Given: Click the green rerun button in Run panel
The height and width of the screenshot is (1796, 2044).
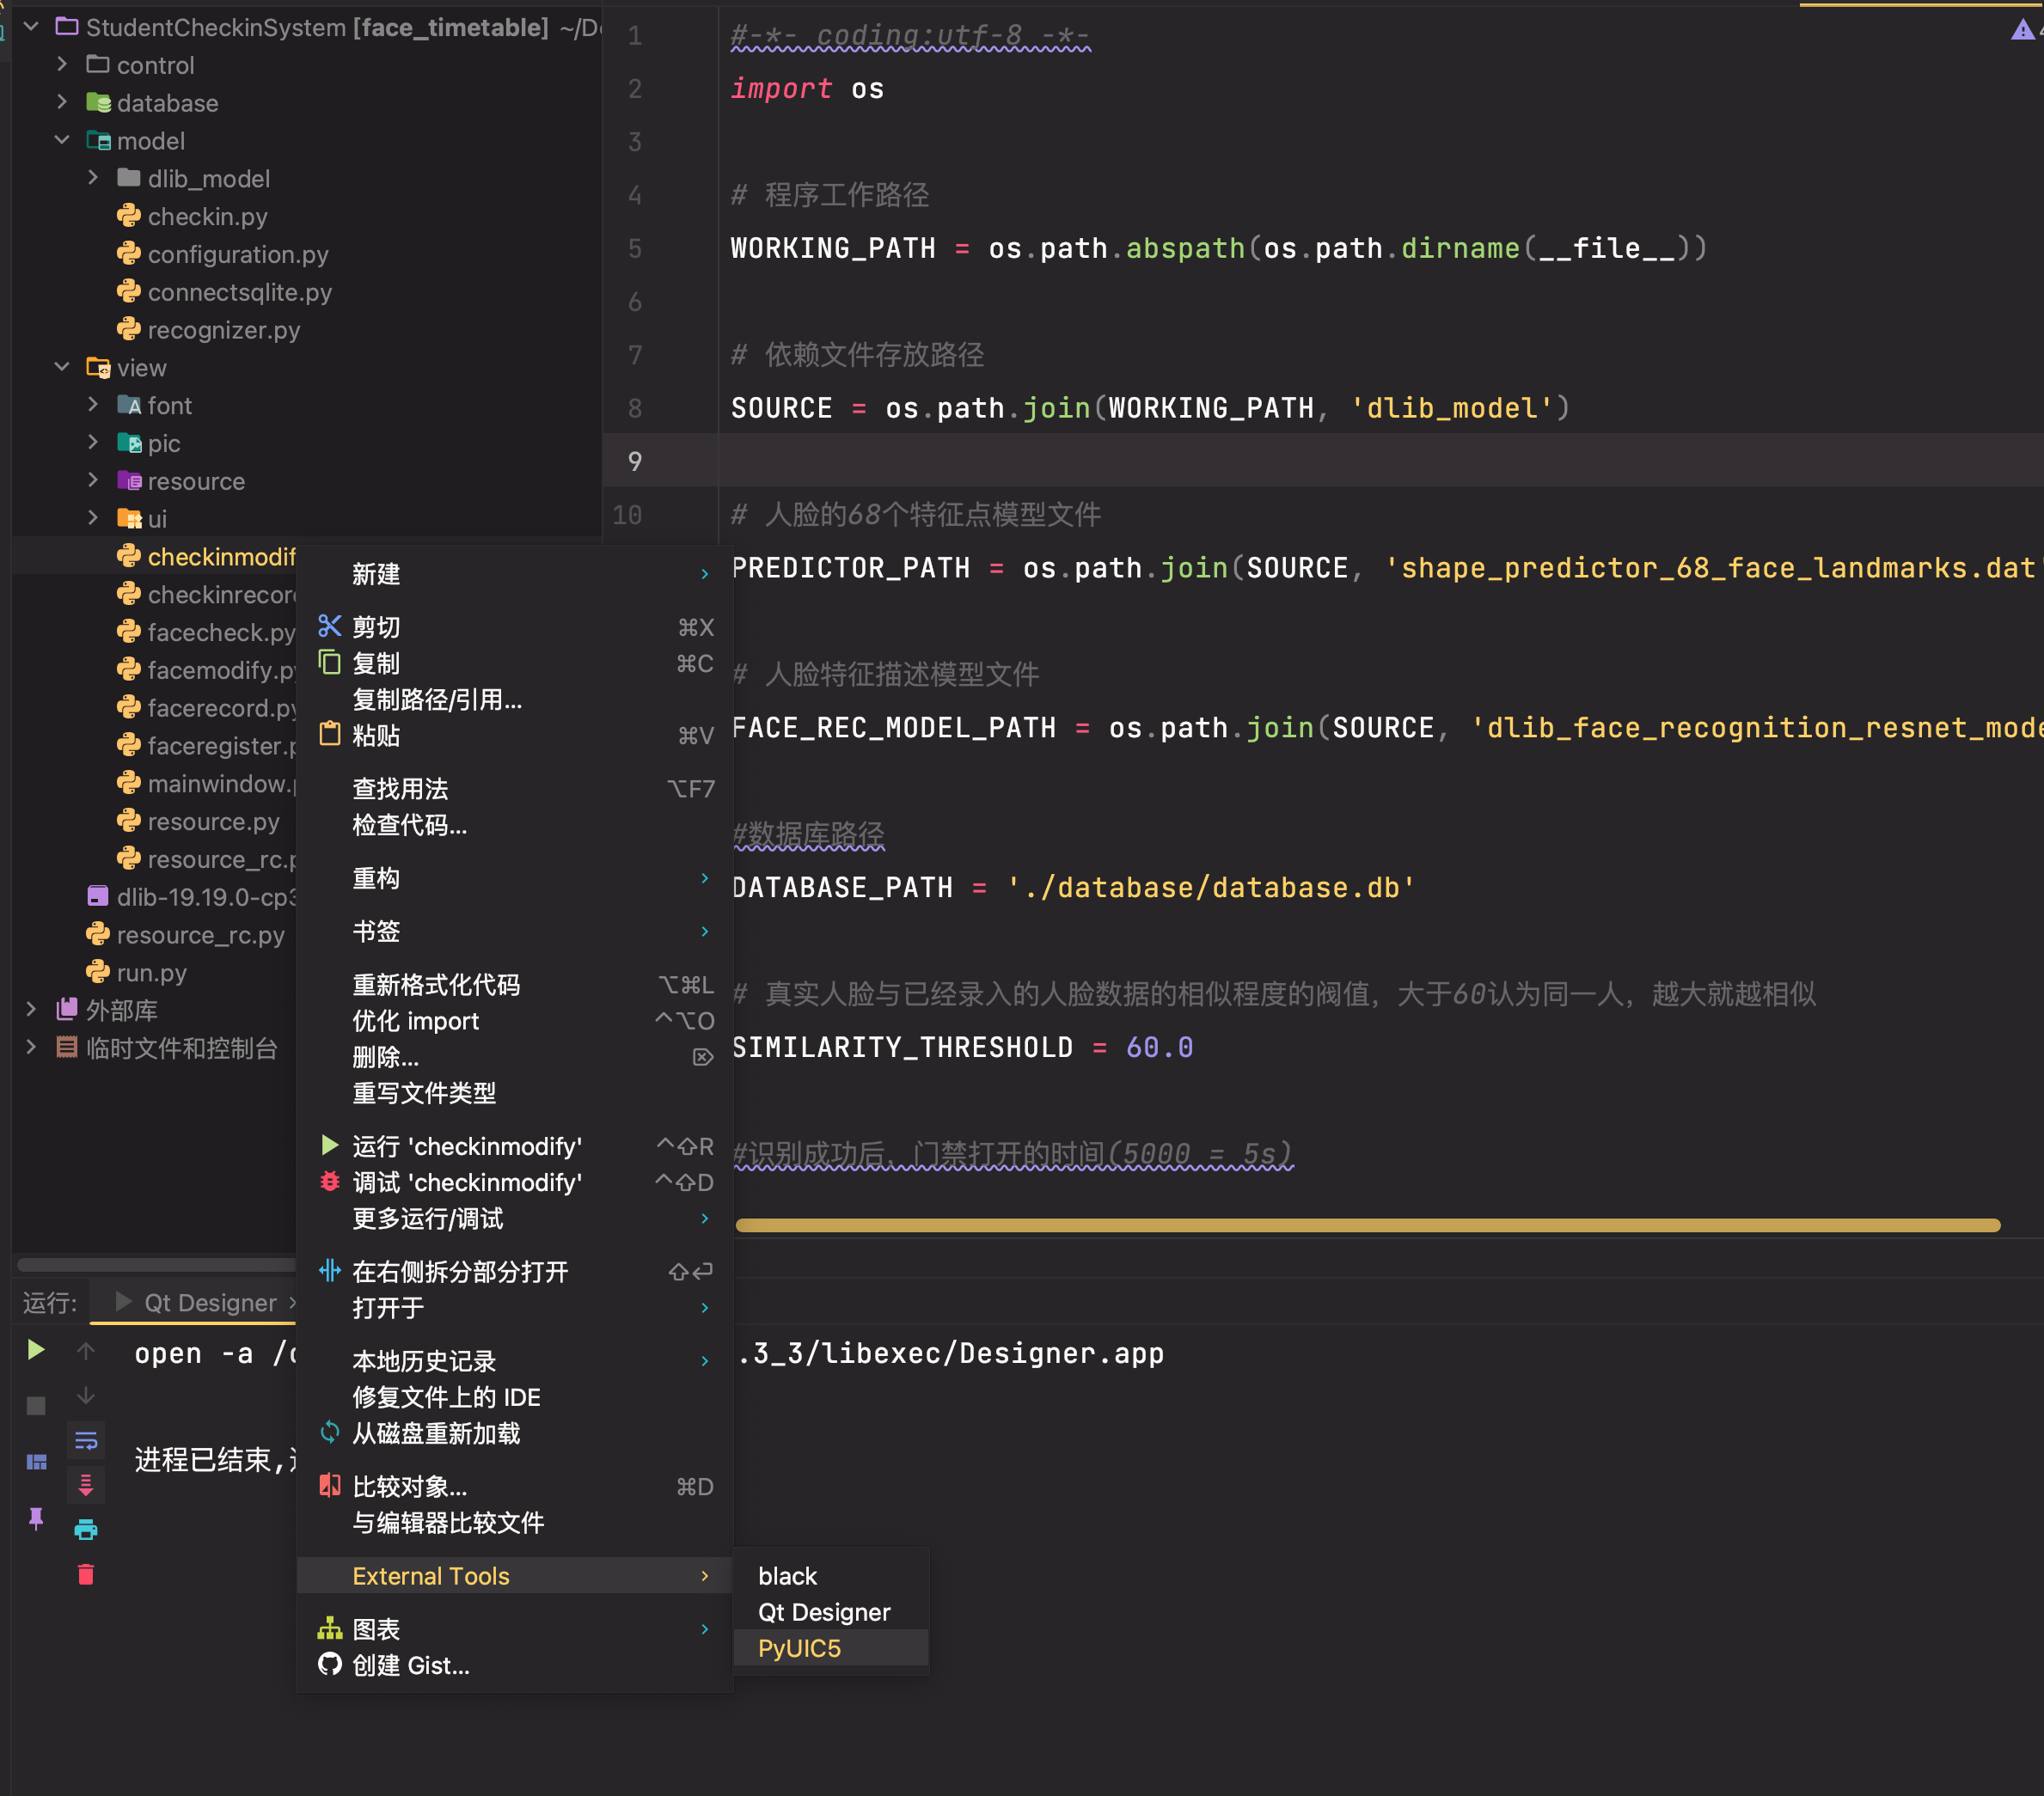Looking at the screenshot, I should pos(36,1350).
